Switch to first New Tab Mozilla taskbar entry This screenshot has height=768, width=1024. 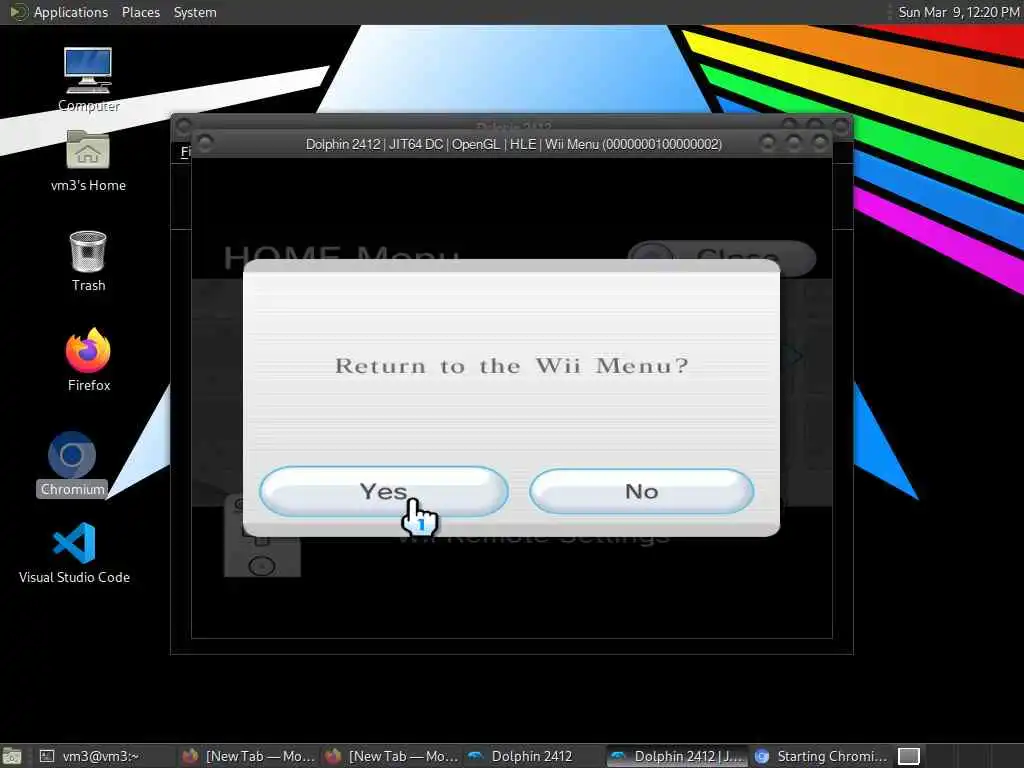point(248,756)
